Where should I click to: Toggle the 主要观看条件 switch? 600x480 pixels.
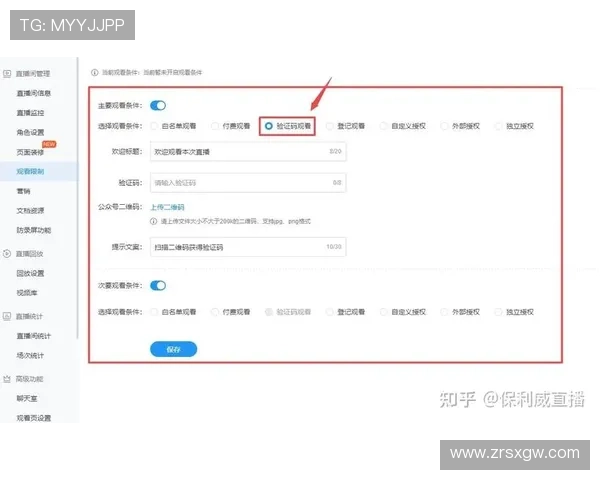(158, 105)
